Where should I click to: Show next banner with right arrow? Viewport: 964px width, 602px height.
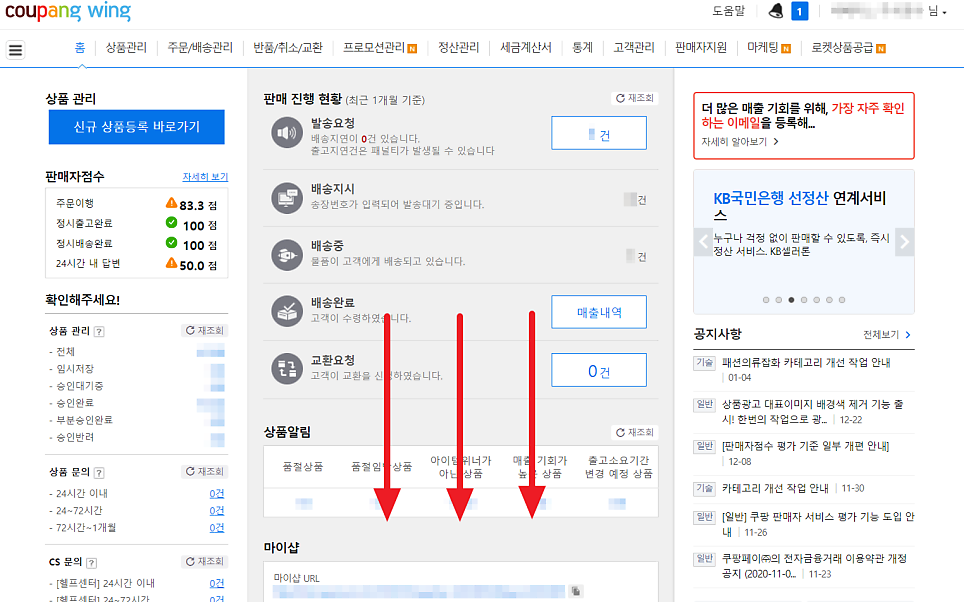pyautogui.click(x=904, y=241)
